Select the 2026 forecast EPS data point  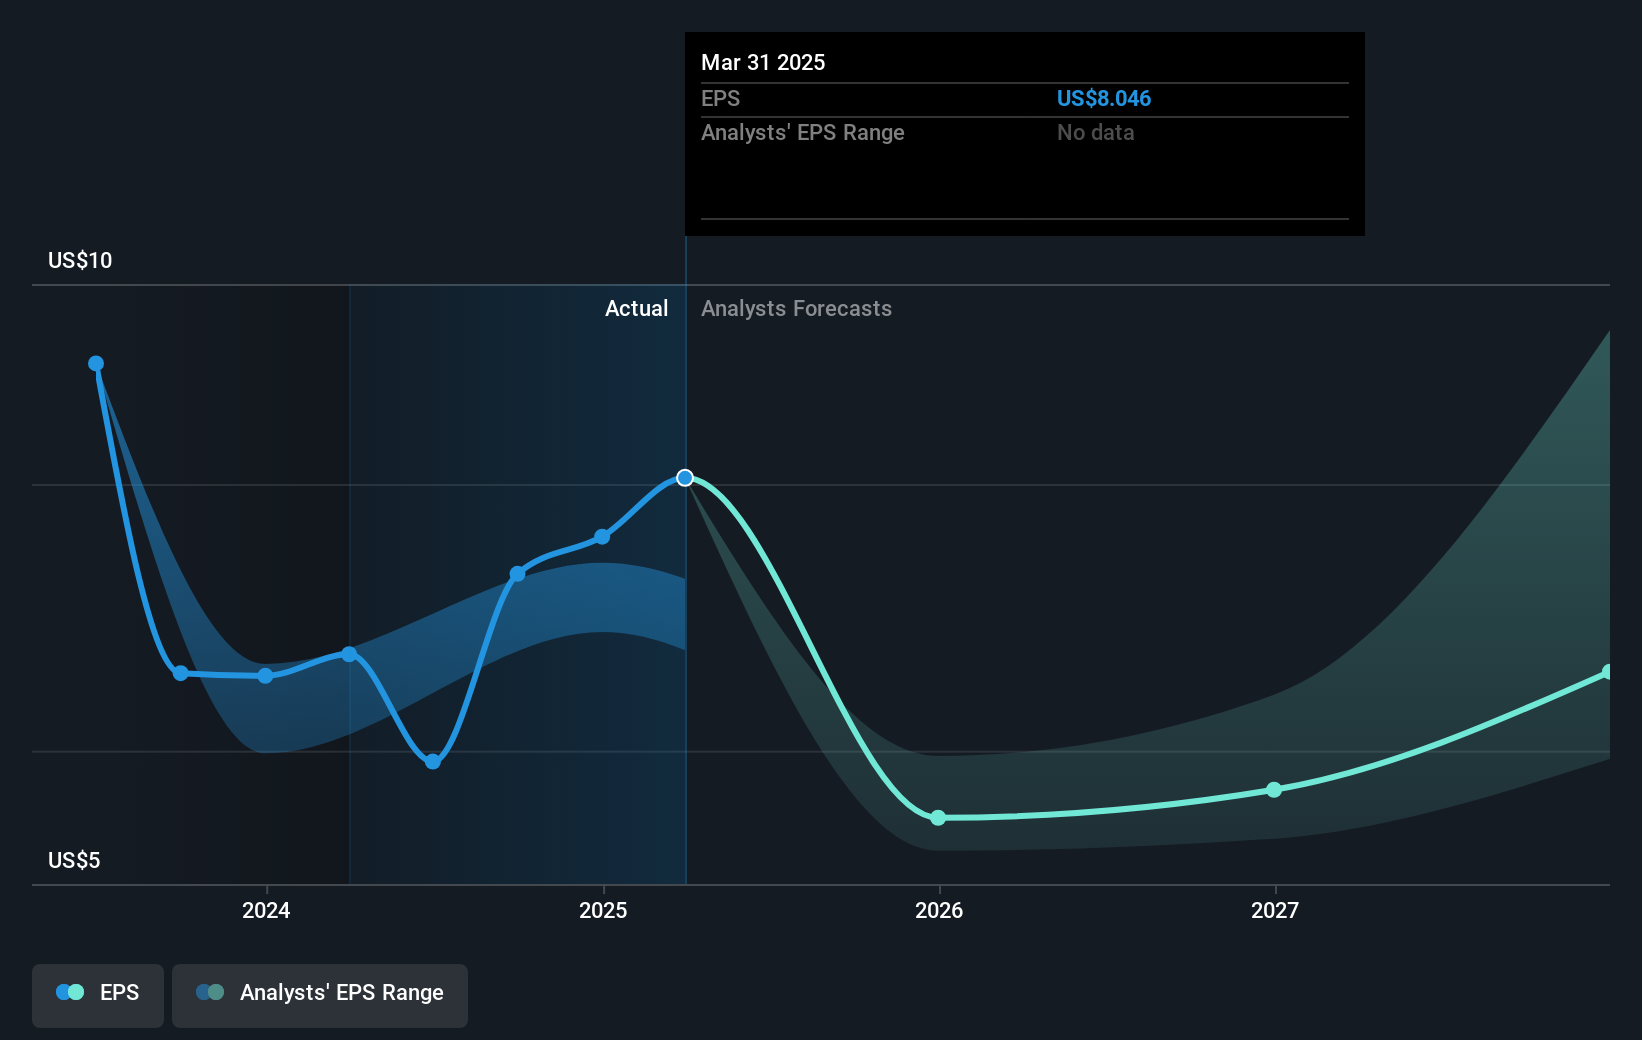pyautogui.click(x=938, y=818)
